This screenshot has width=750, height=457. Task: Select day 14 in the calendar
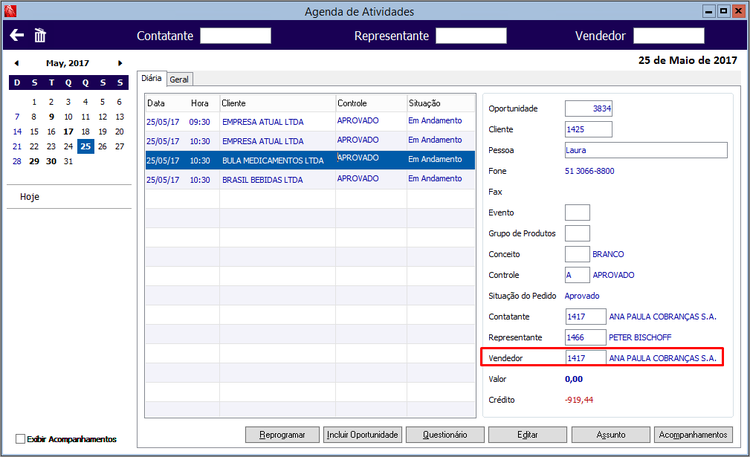(17, 132)
